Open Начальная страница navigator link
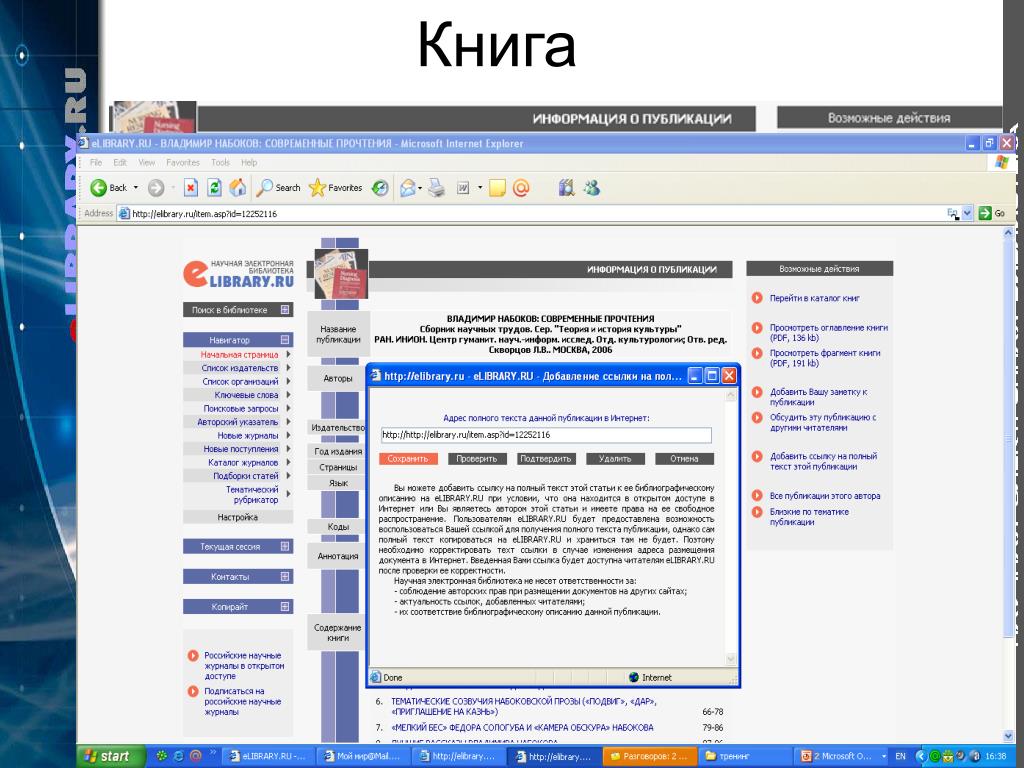This screenshot has width=1024, height=768. (239, 355)
